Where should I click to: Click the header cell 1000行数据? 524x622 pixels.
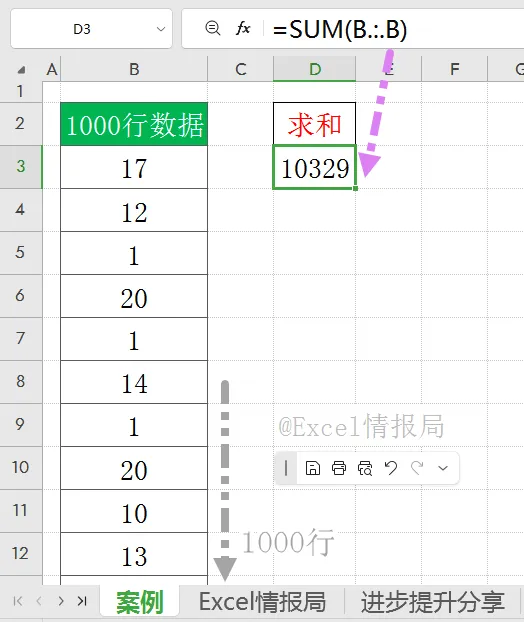[134, 124]
